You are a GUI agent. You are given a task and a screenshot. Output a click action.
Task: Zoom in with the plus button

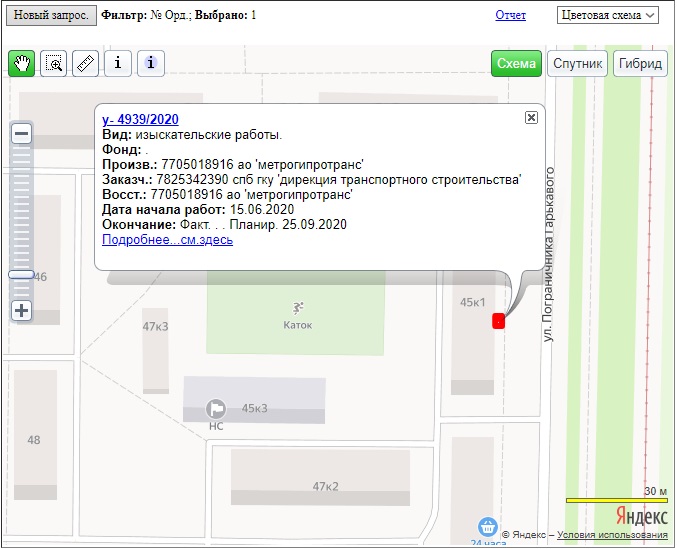(21, 310)
